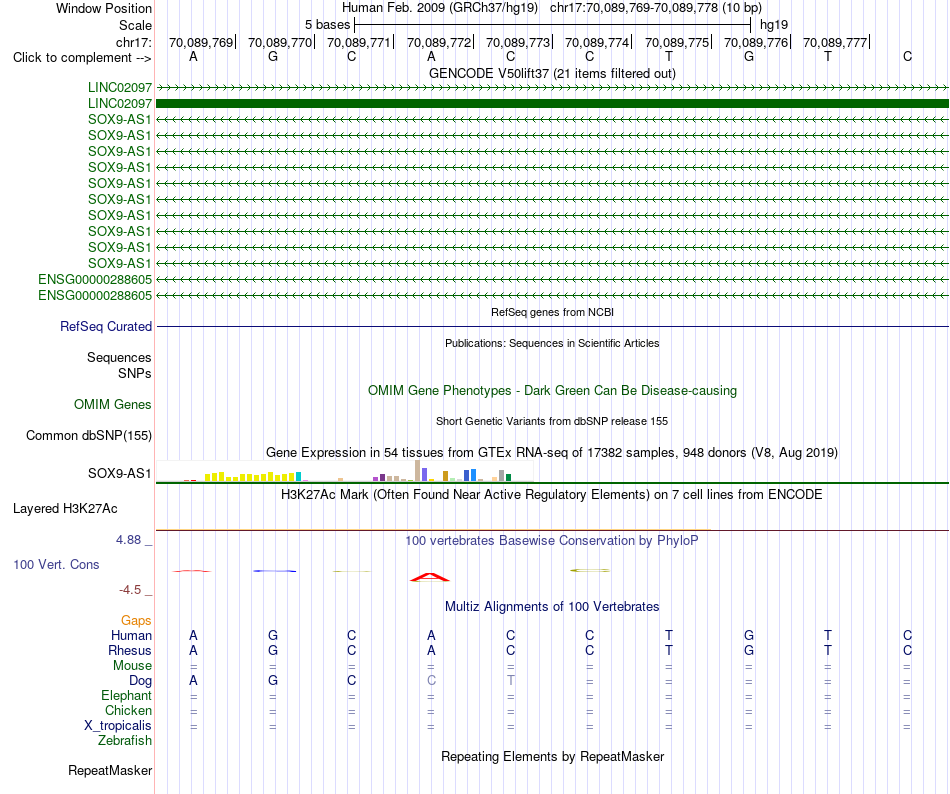Click the Scale track label
The width and height of the screenshot is (950, 794).
pyautogui.click(x=135, y=25)
